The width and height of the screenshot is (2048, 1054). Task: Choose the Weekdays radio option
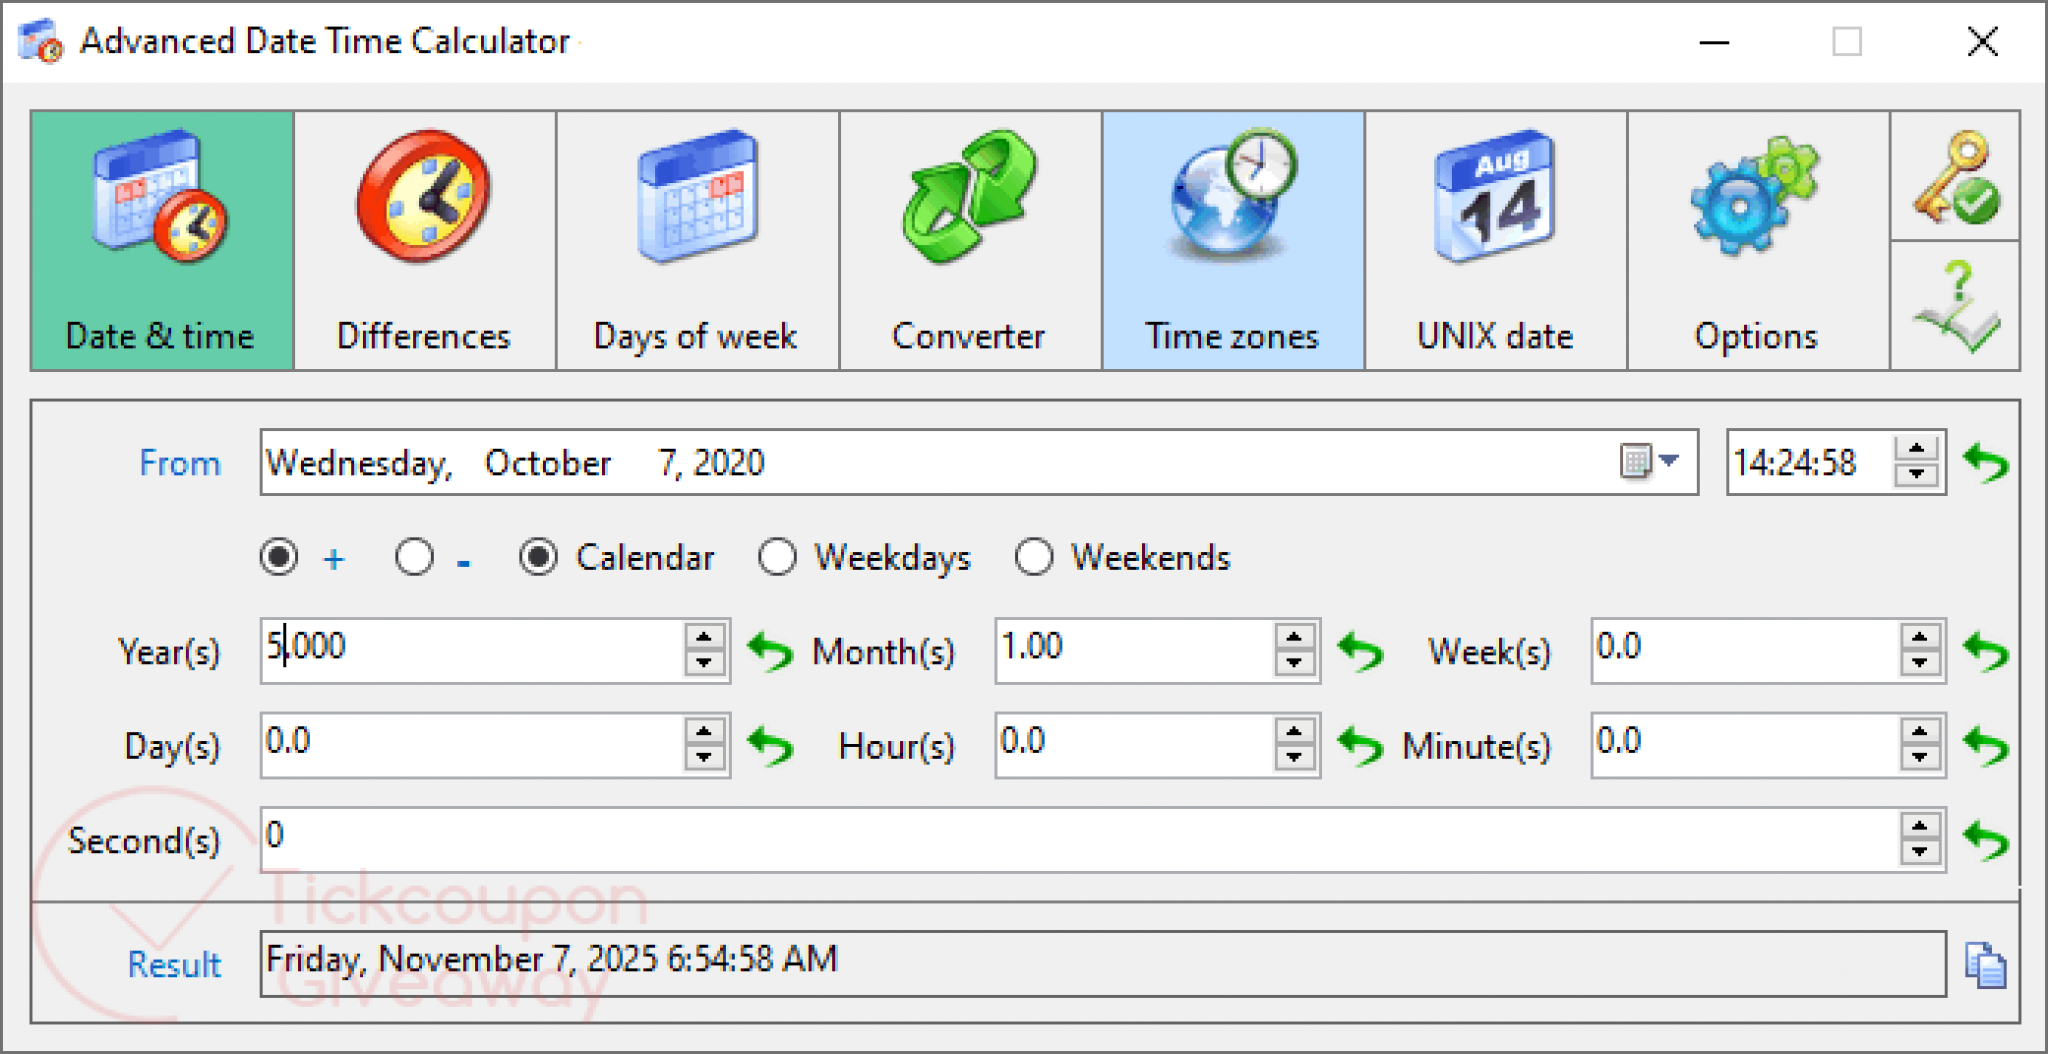(x=777, y=557)
